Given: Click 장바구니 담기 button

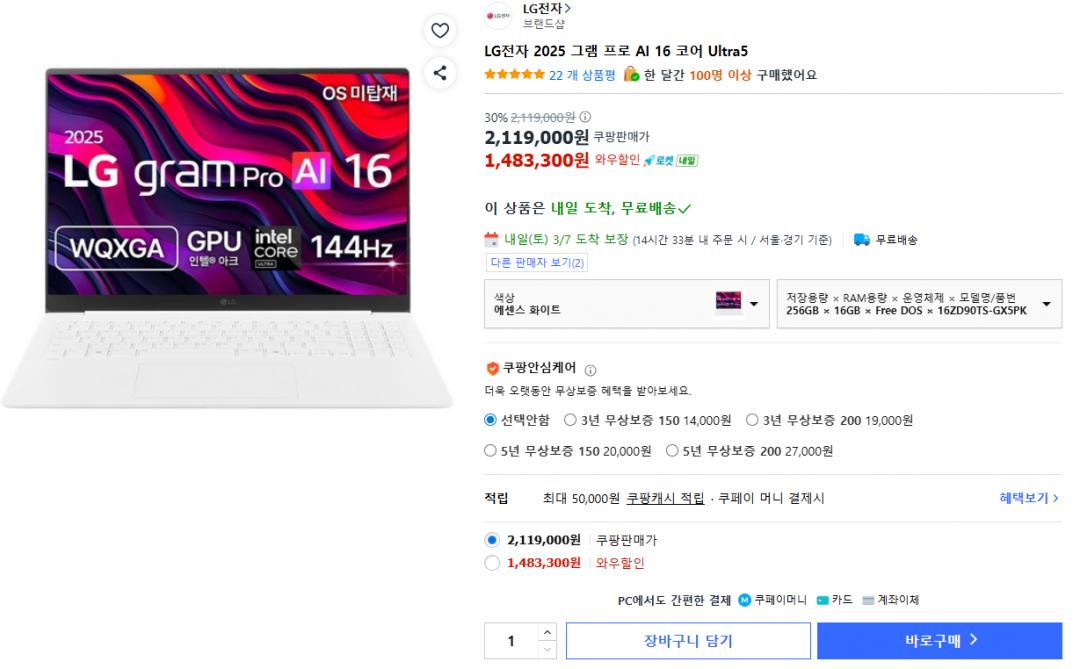Looking at the screenshot, I should (688, 641).
